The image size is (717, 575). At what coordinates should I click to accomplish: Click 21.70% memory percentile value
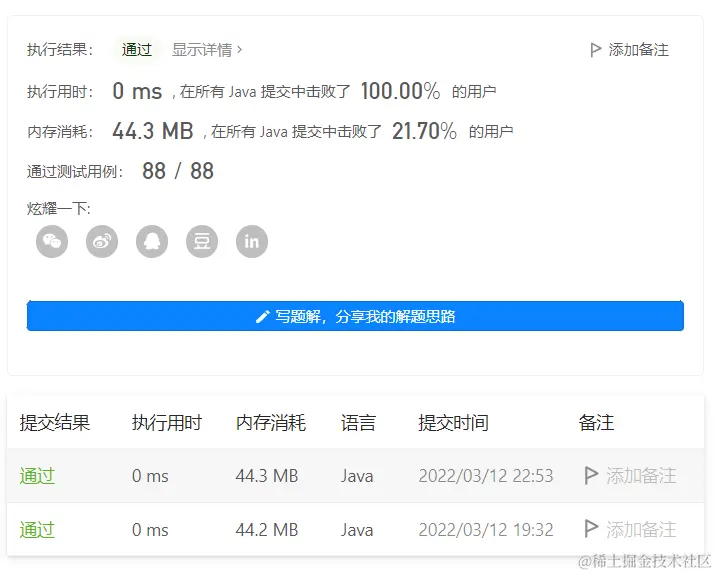[x=424, y=131]
